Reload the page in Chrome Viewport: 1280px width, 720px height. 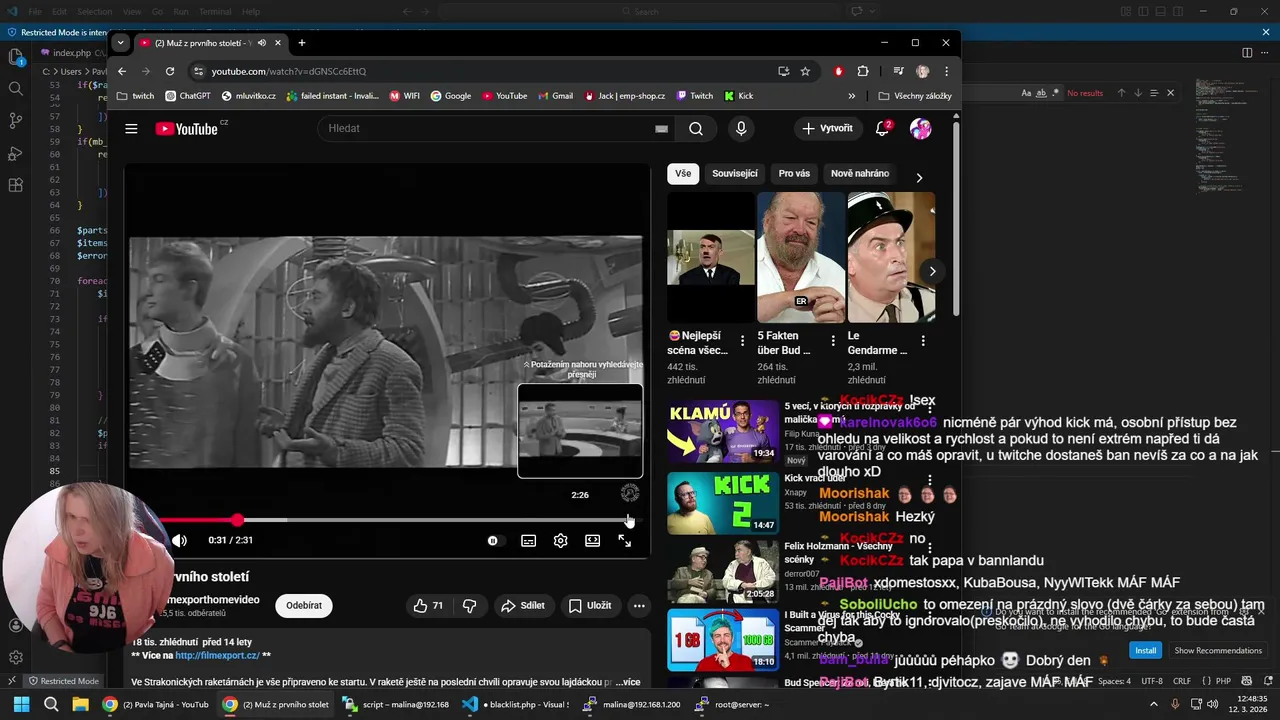(170, 71)
